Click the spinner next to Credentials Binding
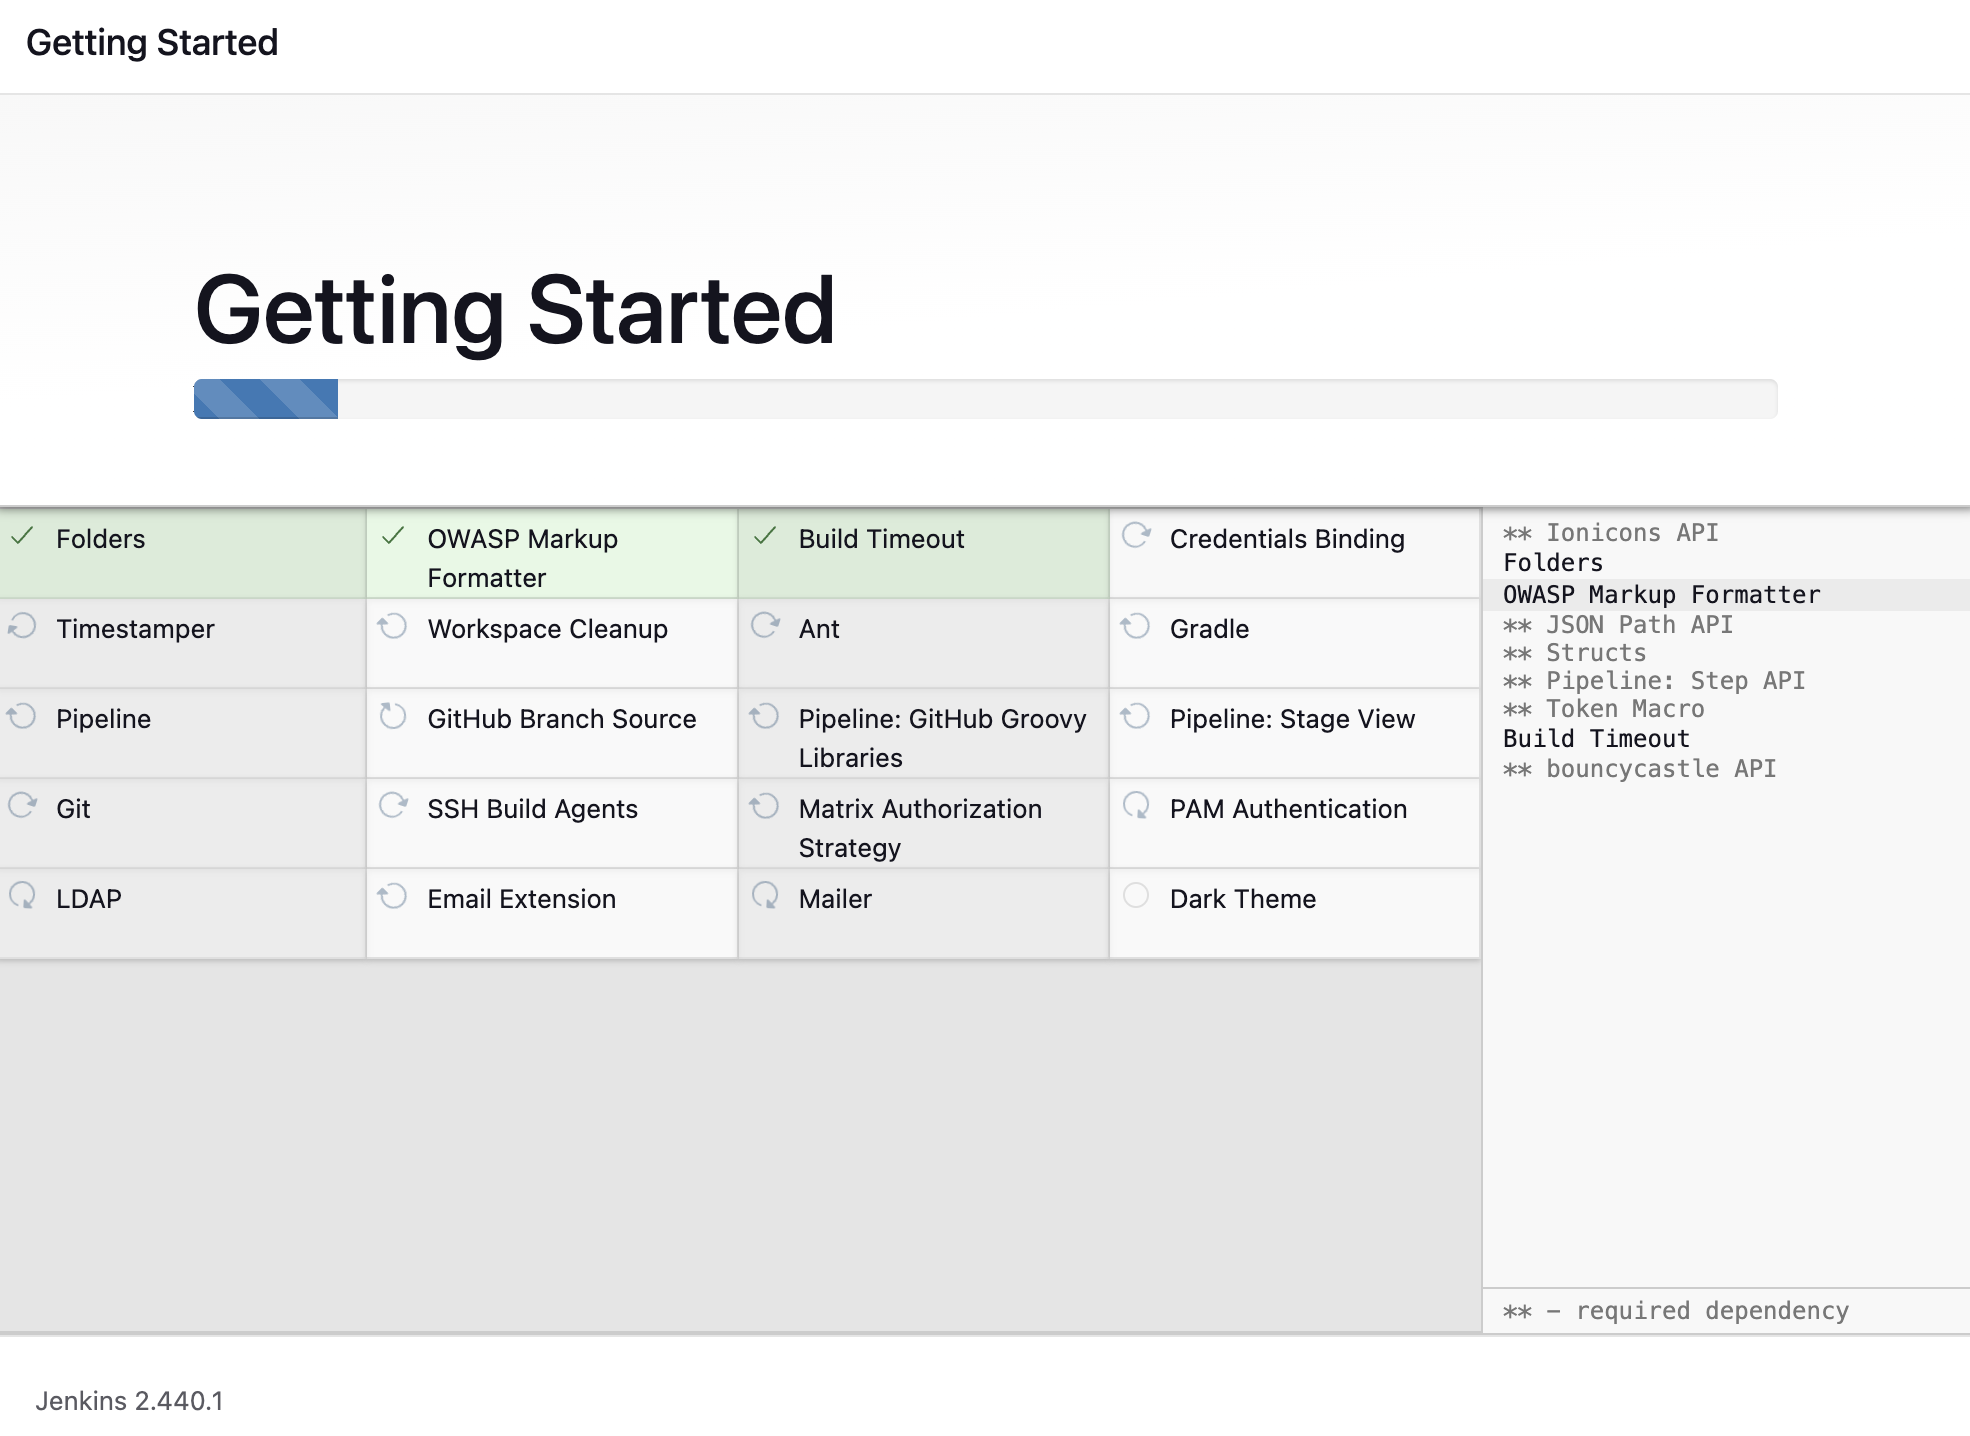The image size is (1970, 1436). point(1136,537)
